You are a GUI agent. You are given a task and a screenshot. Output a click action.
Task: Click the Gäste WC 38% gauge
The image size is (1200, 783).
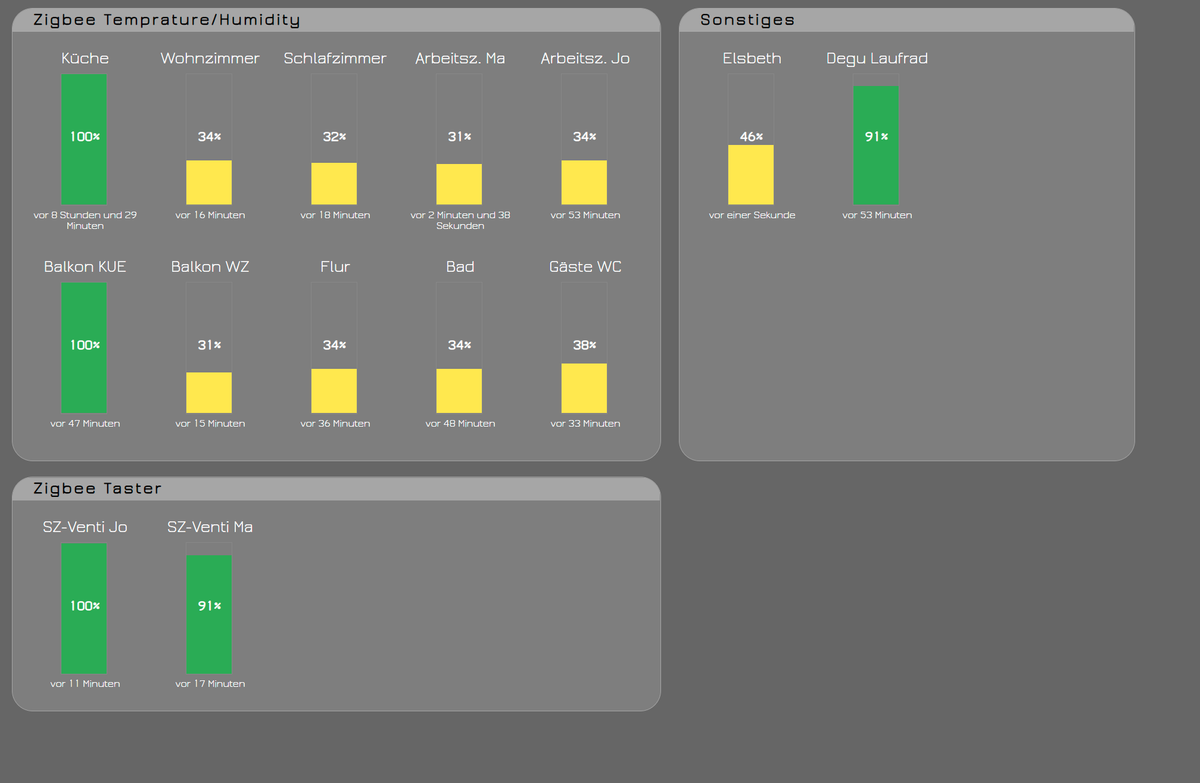(x=584, y=390)
